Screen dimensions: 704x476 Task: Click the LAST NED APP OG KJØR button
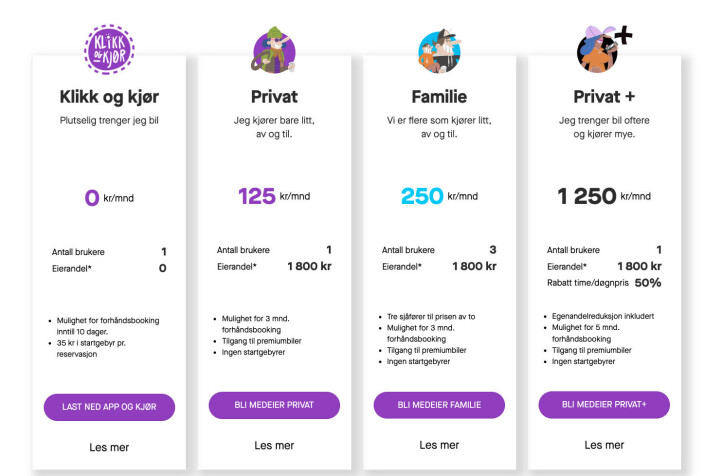109,407
